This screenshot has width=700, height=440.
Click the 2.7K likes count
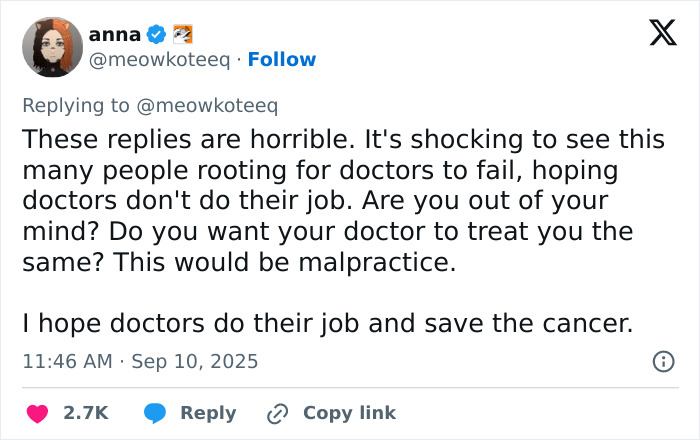coord(86,413)
